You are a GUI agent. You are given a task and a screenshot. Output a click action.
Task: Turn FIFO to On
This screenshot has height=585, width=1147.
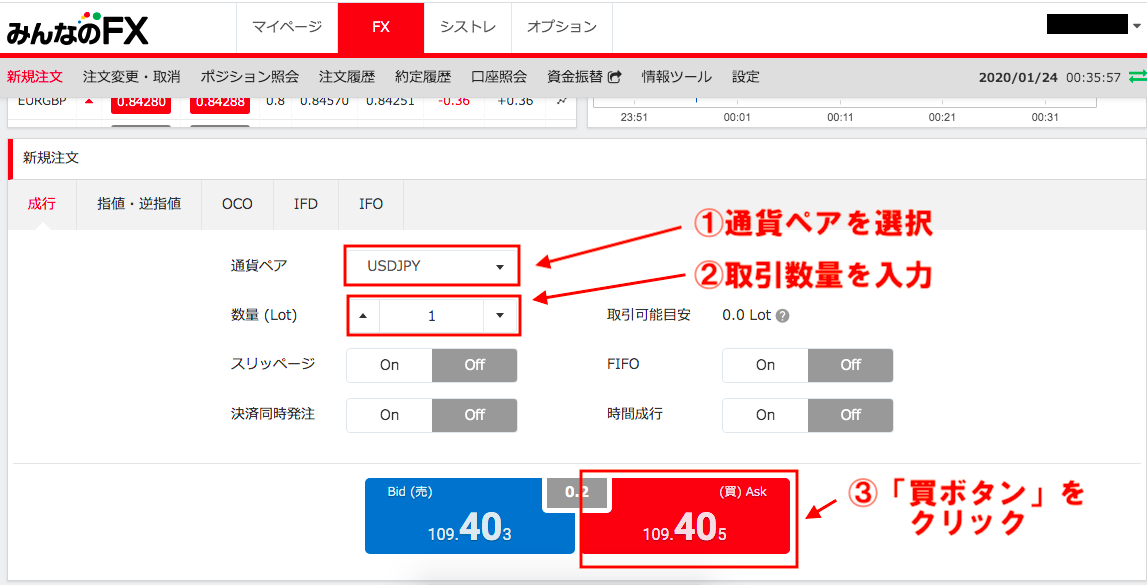765,365
